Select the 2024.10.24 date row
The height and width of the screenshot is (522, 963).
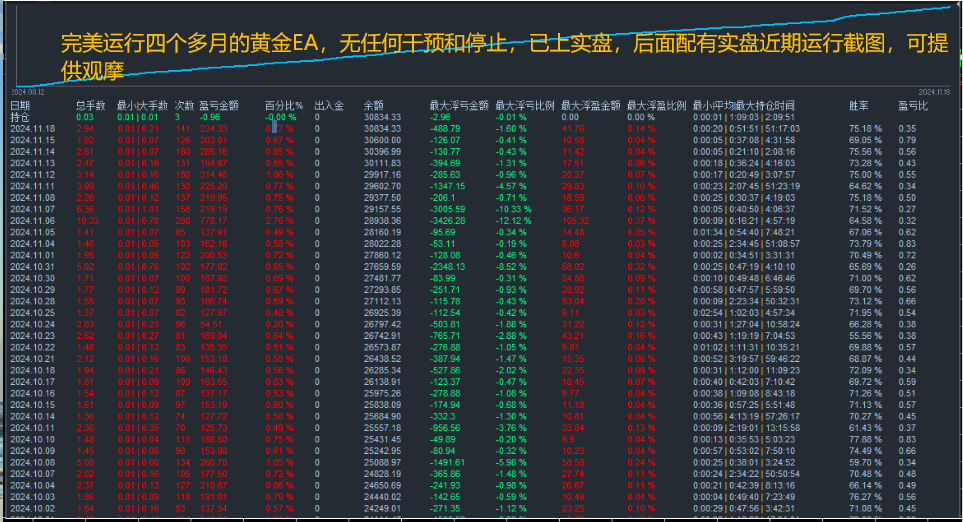[x=33, y=324]
